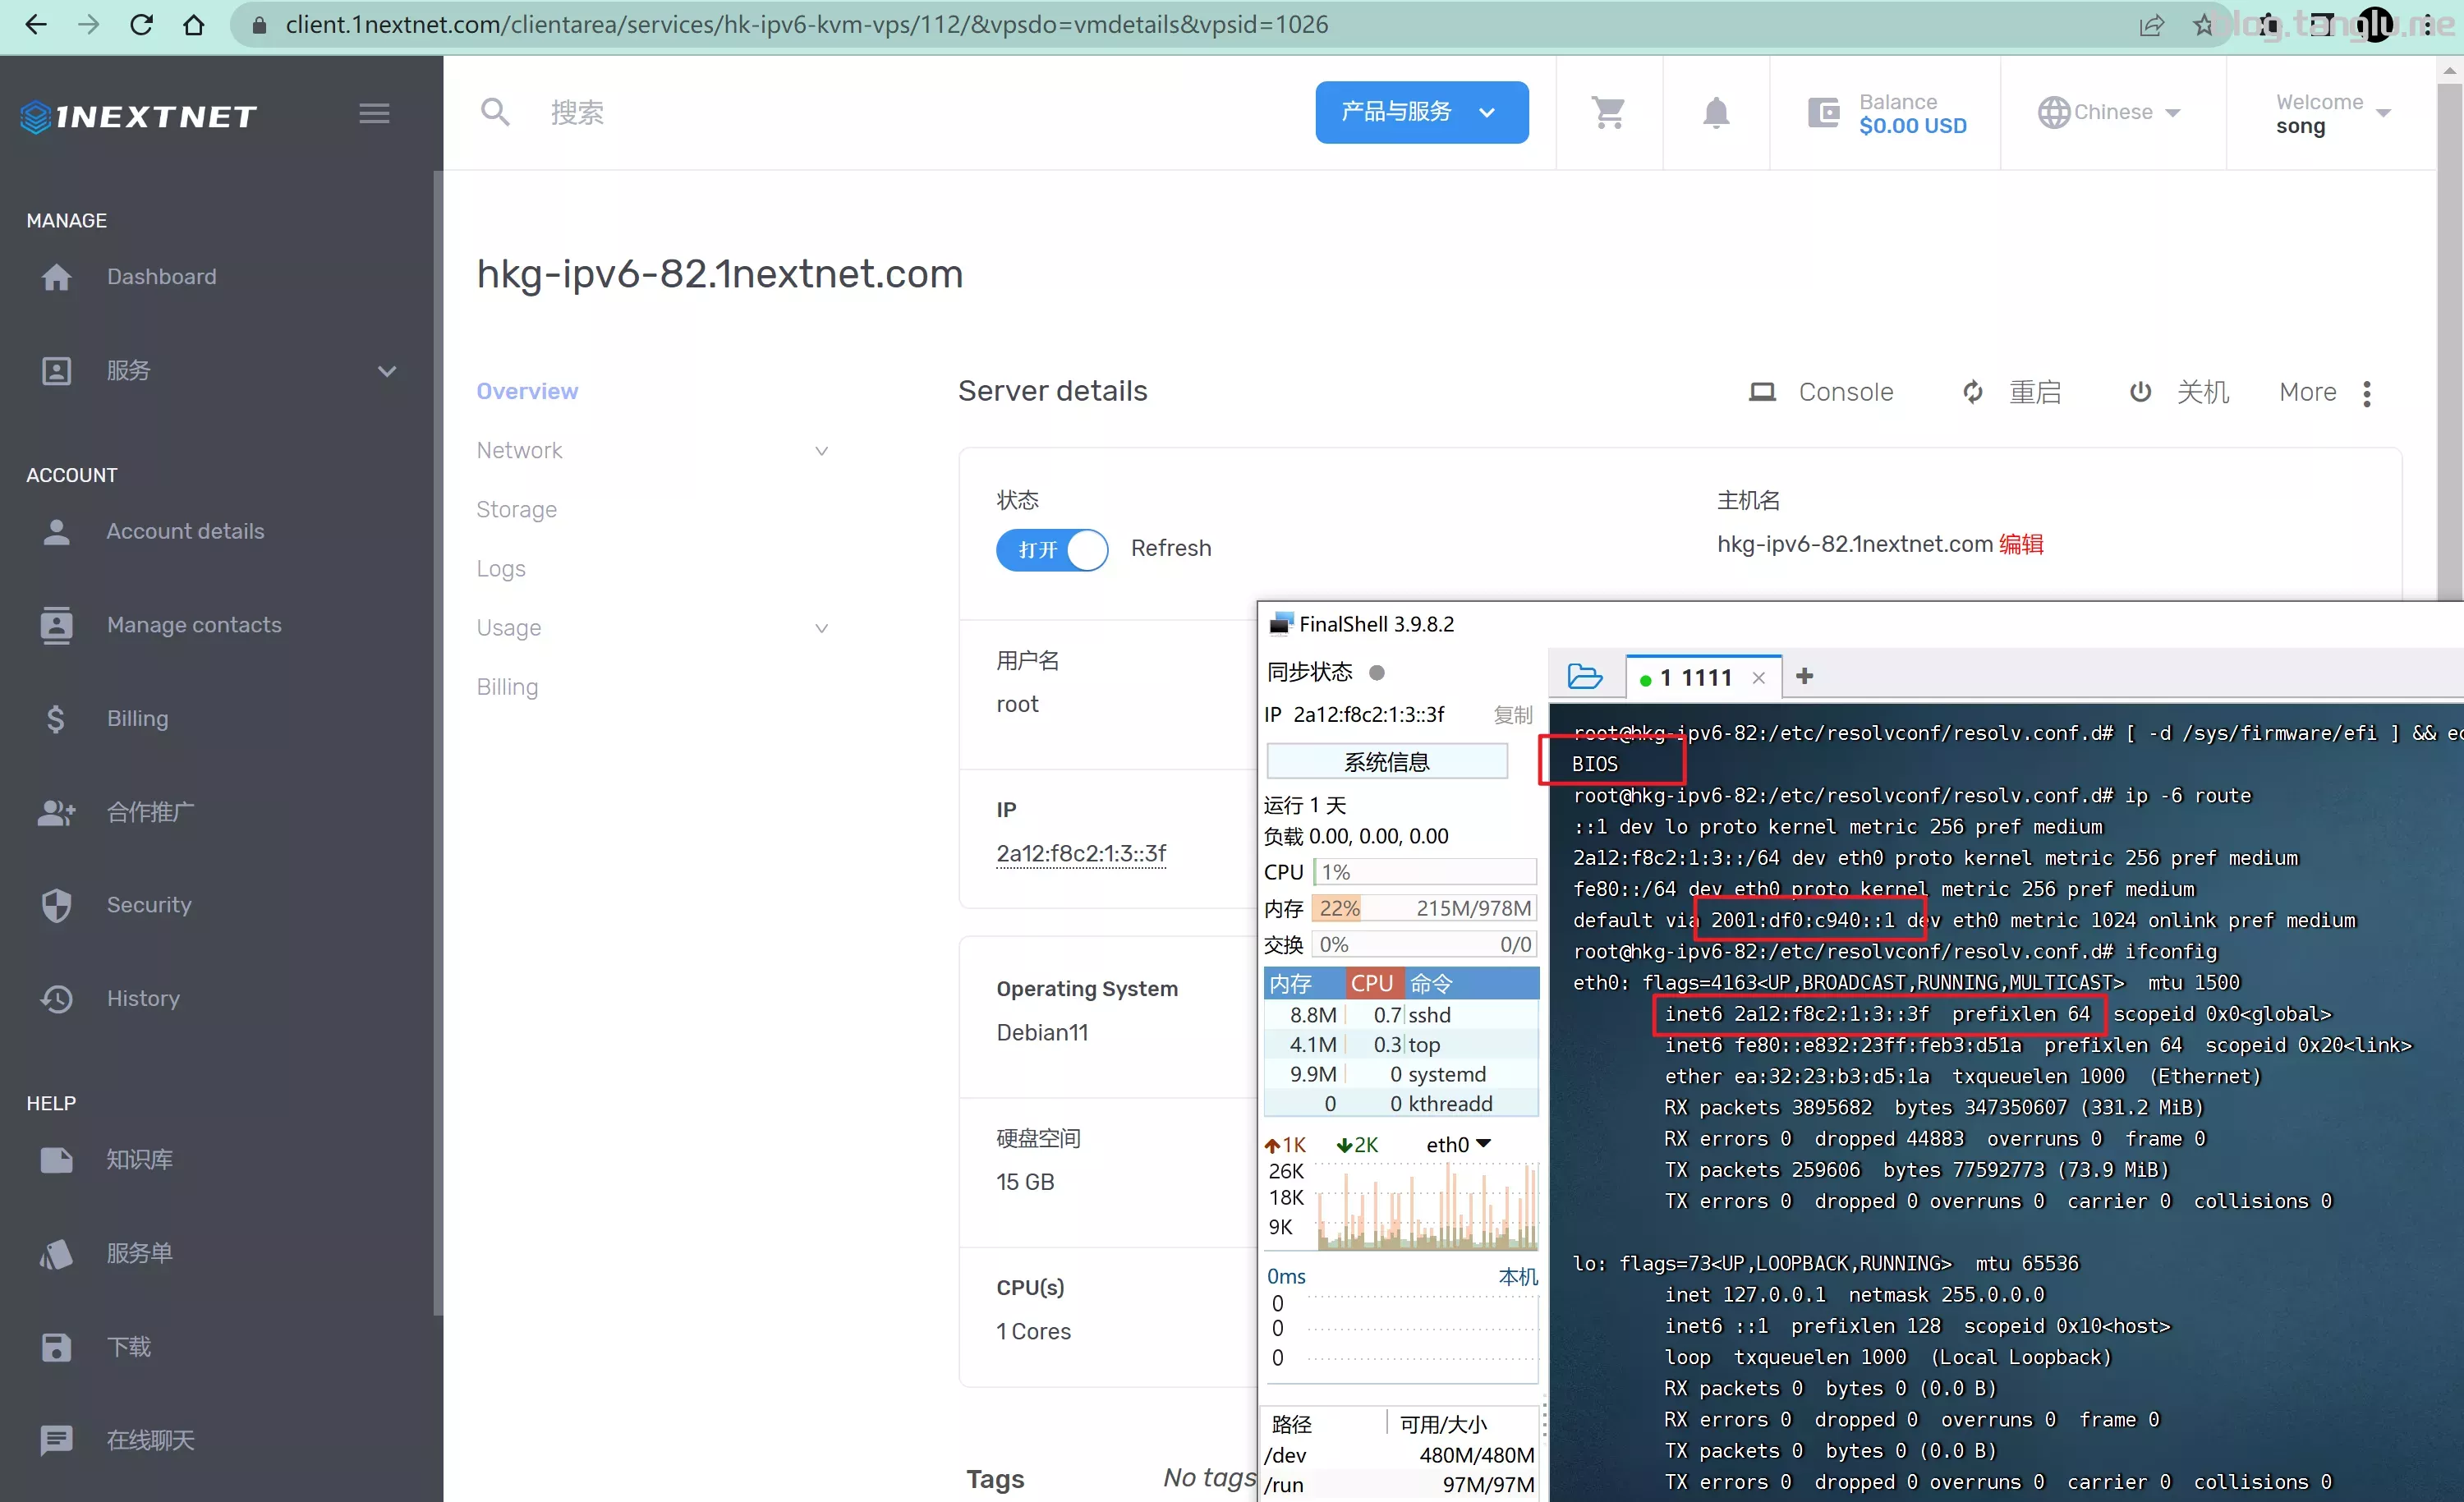This screenshot has width=2464, height=1502.
Task: Toggle the server power switch 打开
Action: tap(1051, 549)
